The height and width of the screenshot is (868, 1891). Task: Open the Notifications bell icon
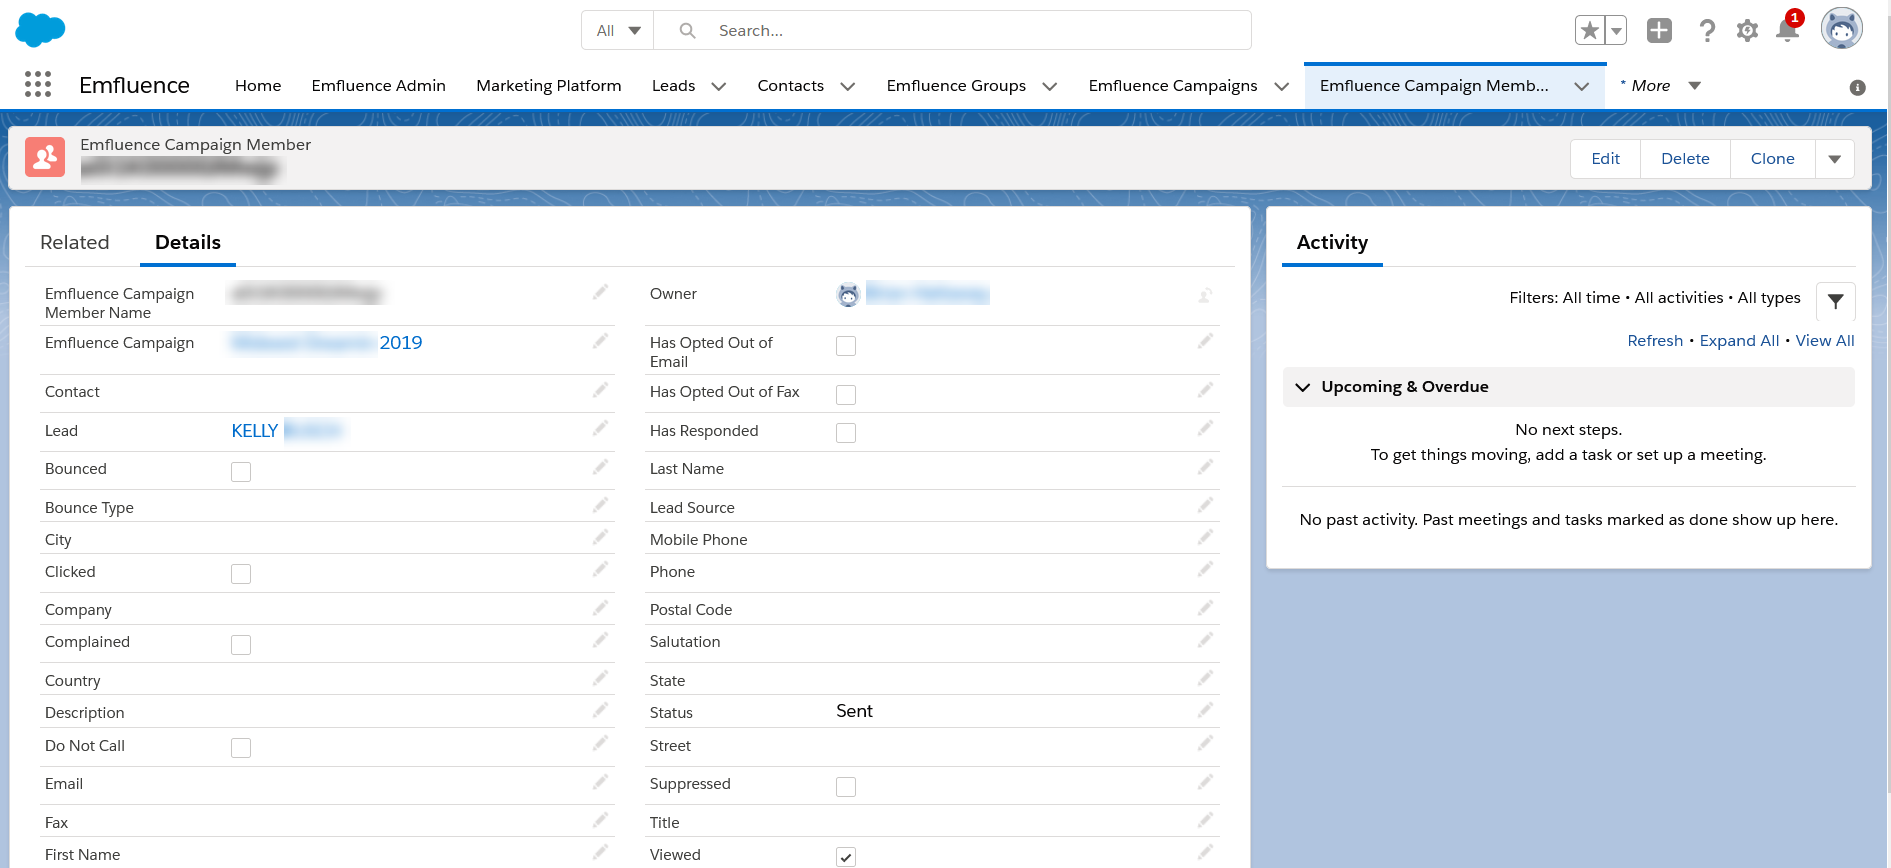click(x=1788, y=29)
